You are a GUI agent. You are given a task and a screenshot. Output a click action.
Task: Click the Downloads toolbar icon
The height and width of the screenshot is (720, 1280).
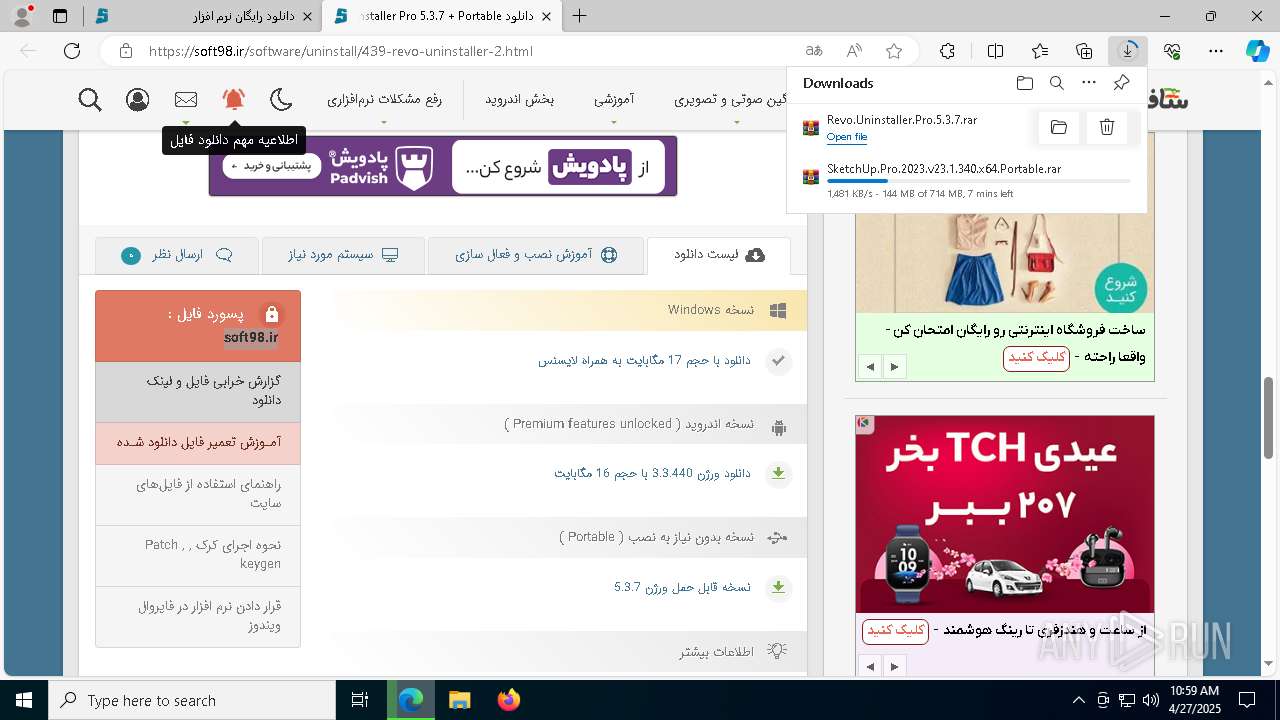[x=1128, y=51]
